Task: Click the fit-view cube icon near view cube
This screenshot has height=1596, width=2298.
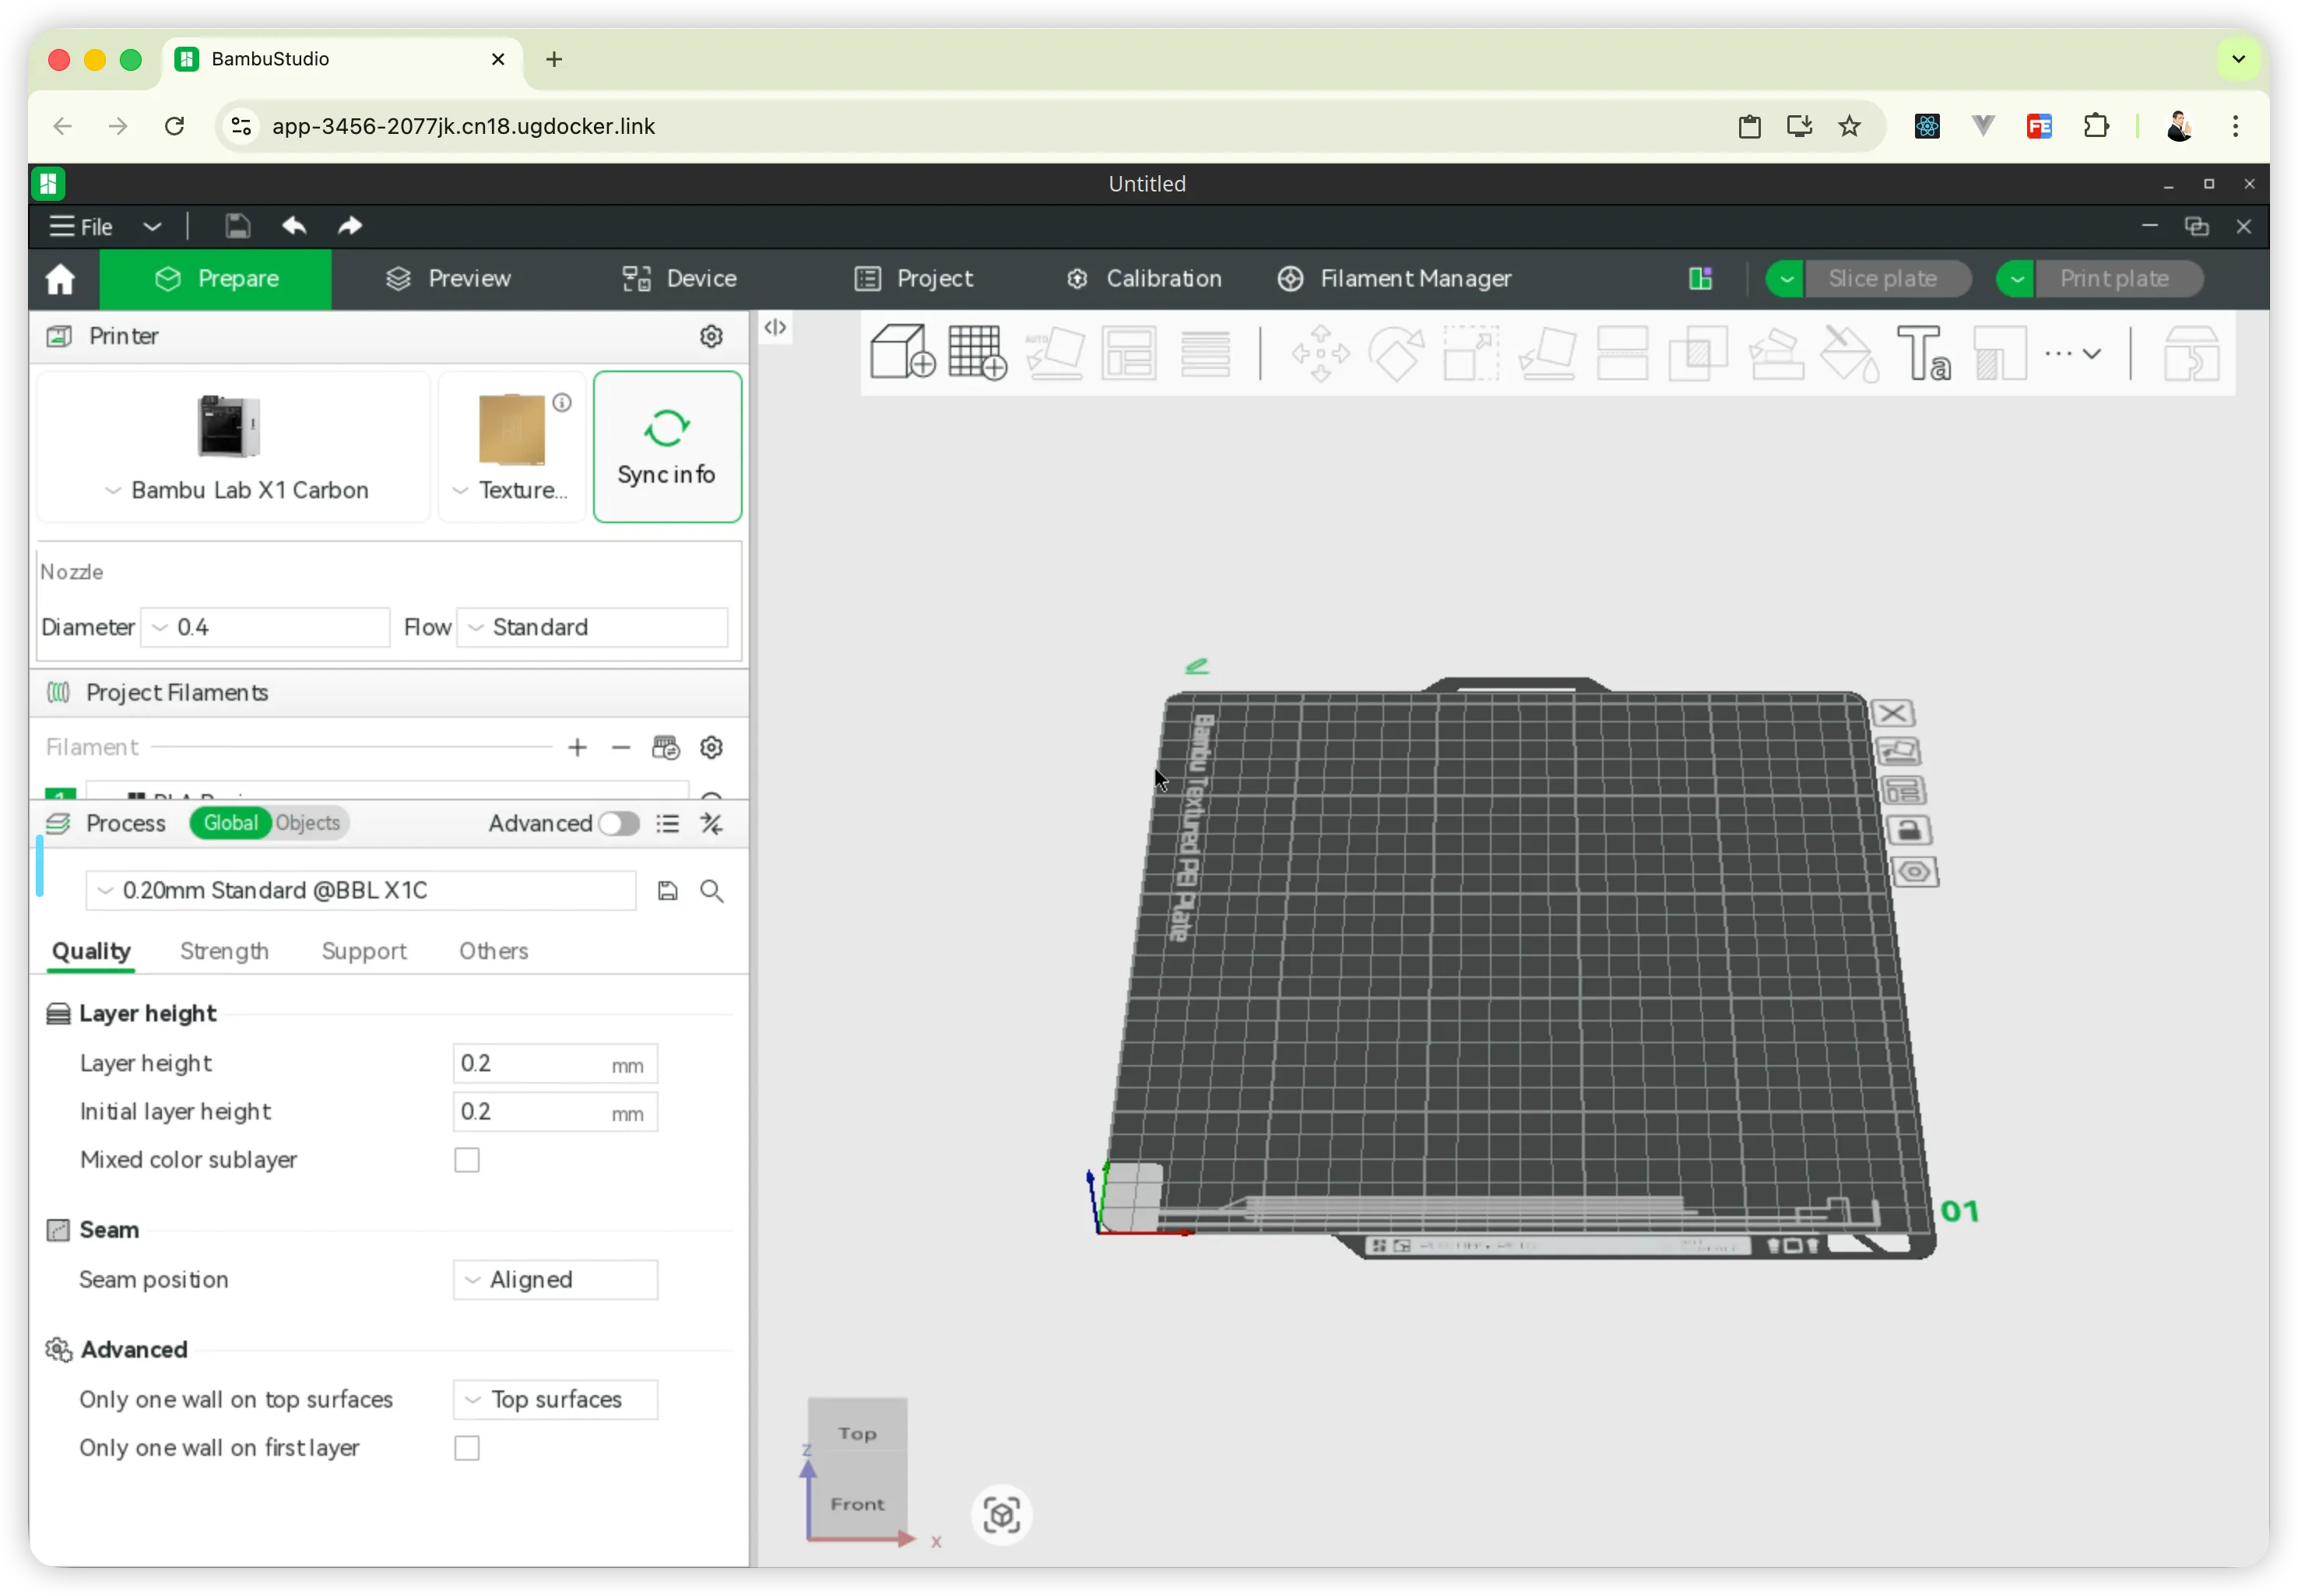Action: 1002,1514
